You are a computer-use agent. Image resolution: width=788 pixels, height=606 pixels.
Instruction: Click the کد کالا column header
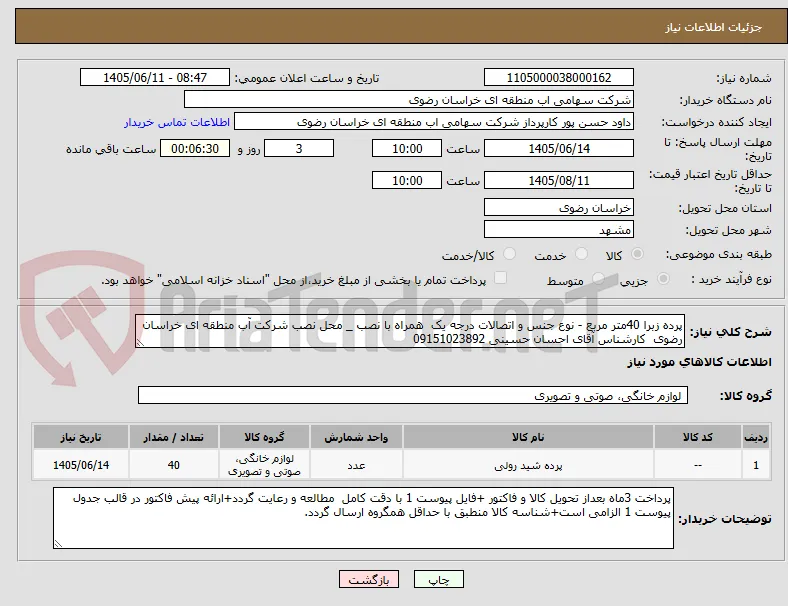pyautogui.click(x=698, y=437)
